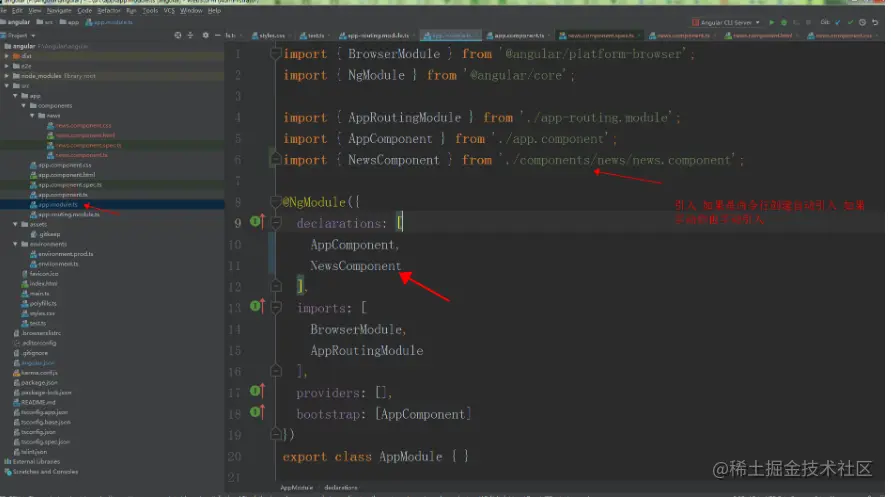The image size is (891, 497).
Task: Click the collapse all icon in Project panel
Action: pyautogui.click(x=190, y=35)
